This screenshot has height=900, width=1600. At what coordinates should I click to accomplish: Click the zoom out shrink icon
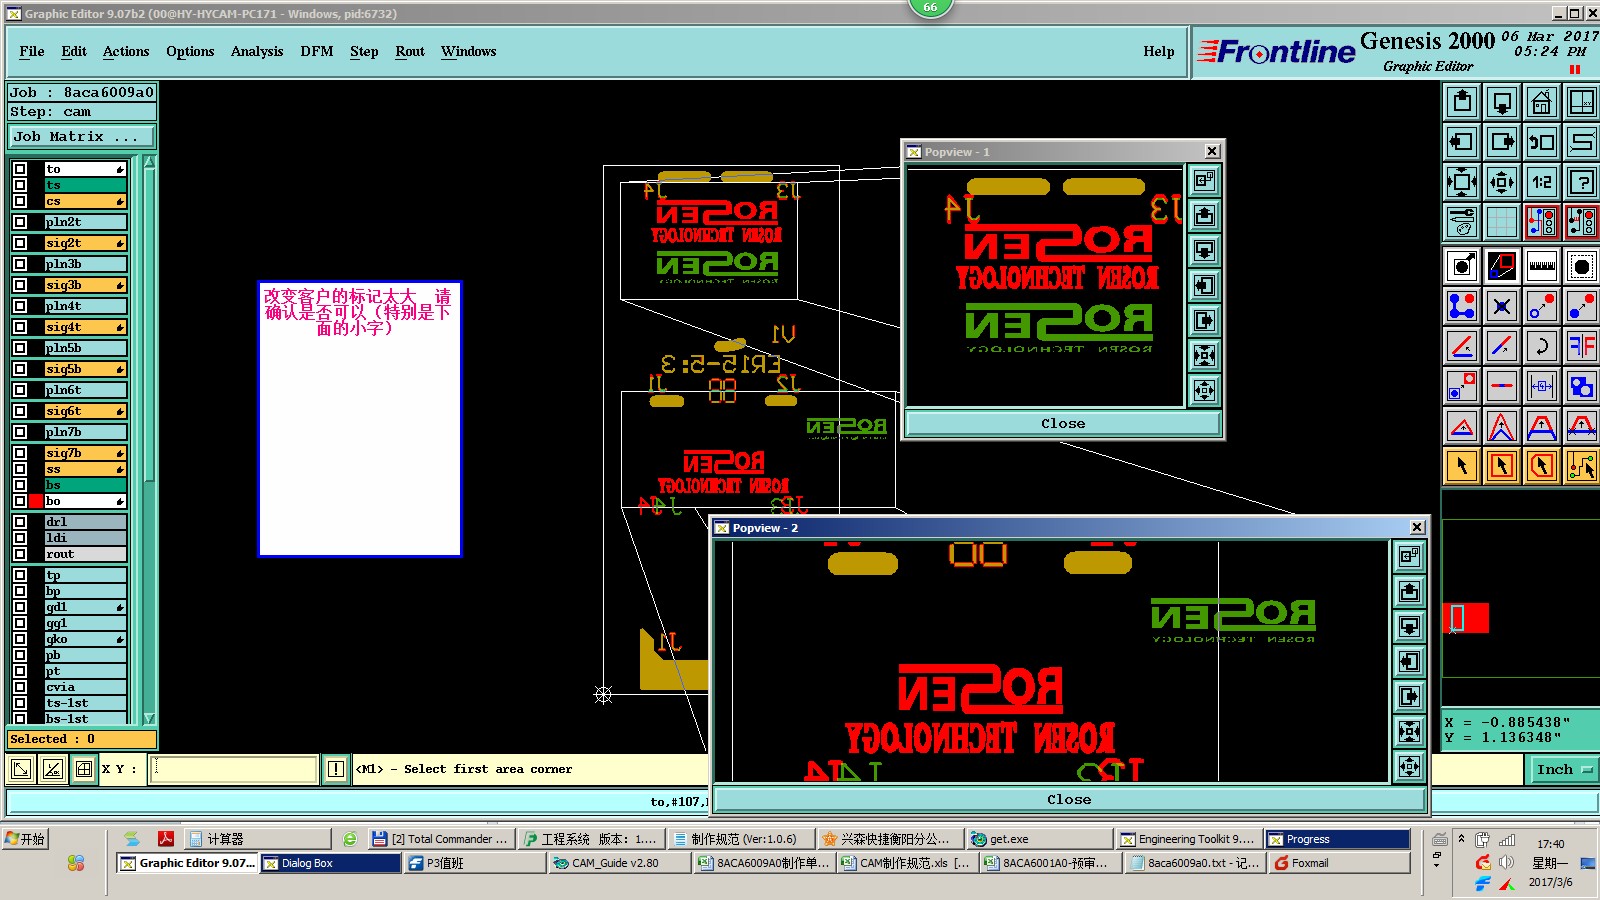click(1502, 182)
